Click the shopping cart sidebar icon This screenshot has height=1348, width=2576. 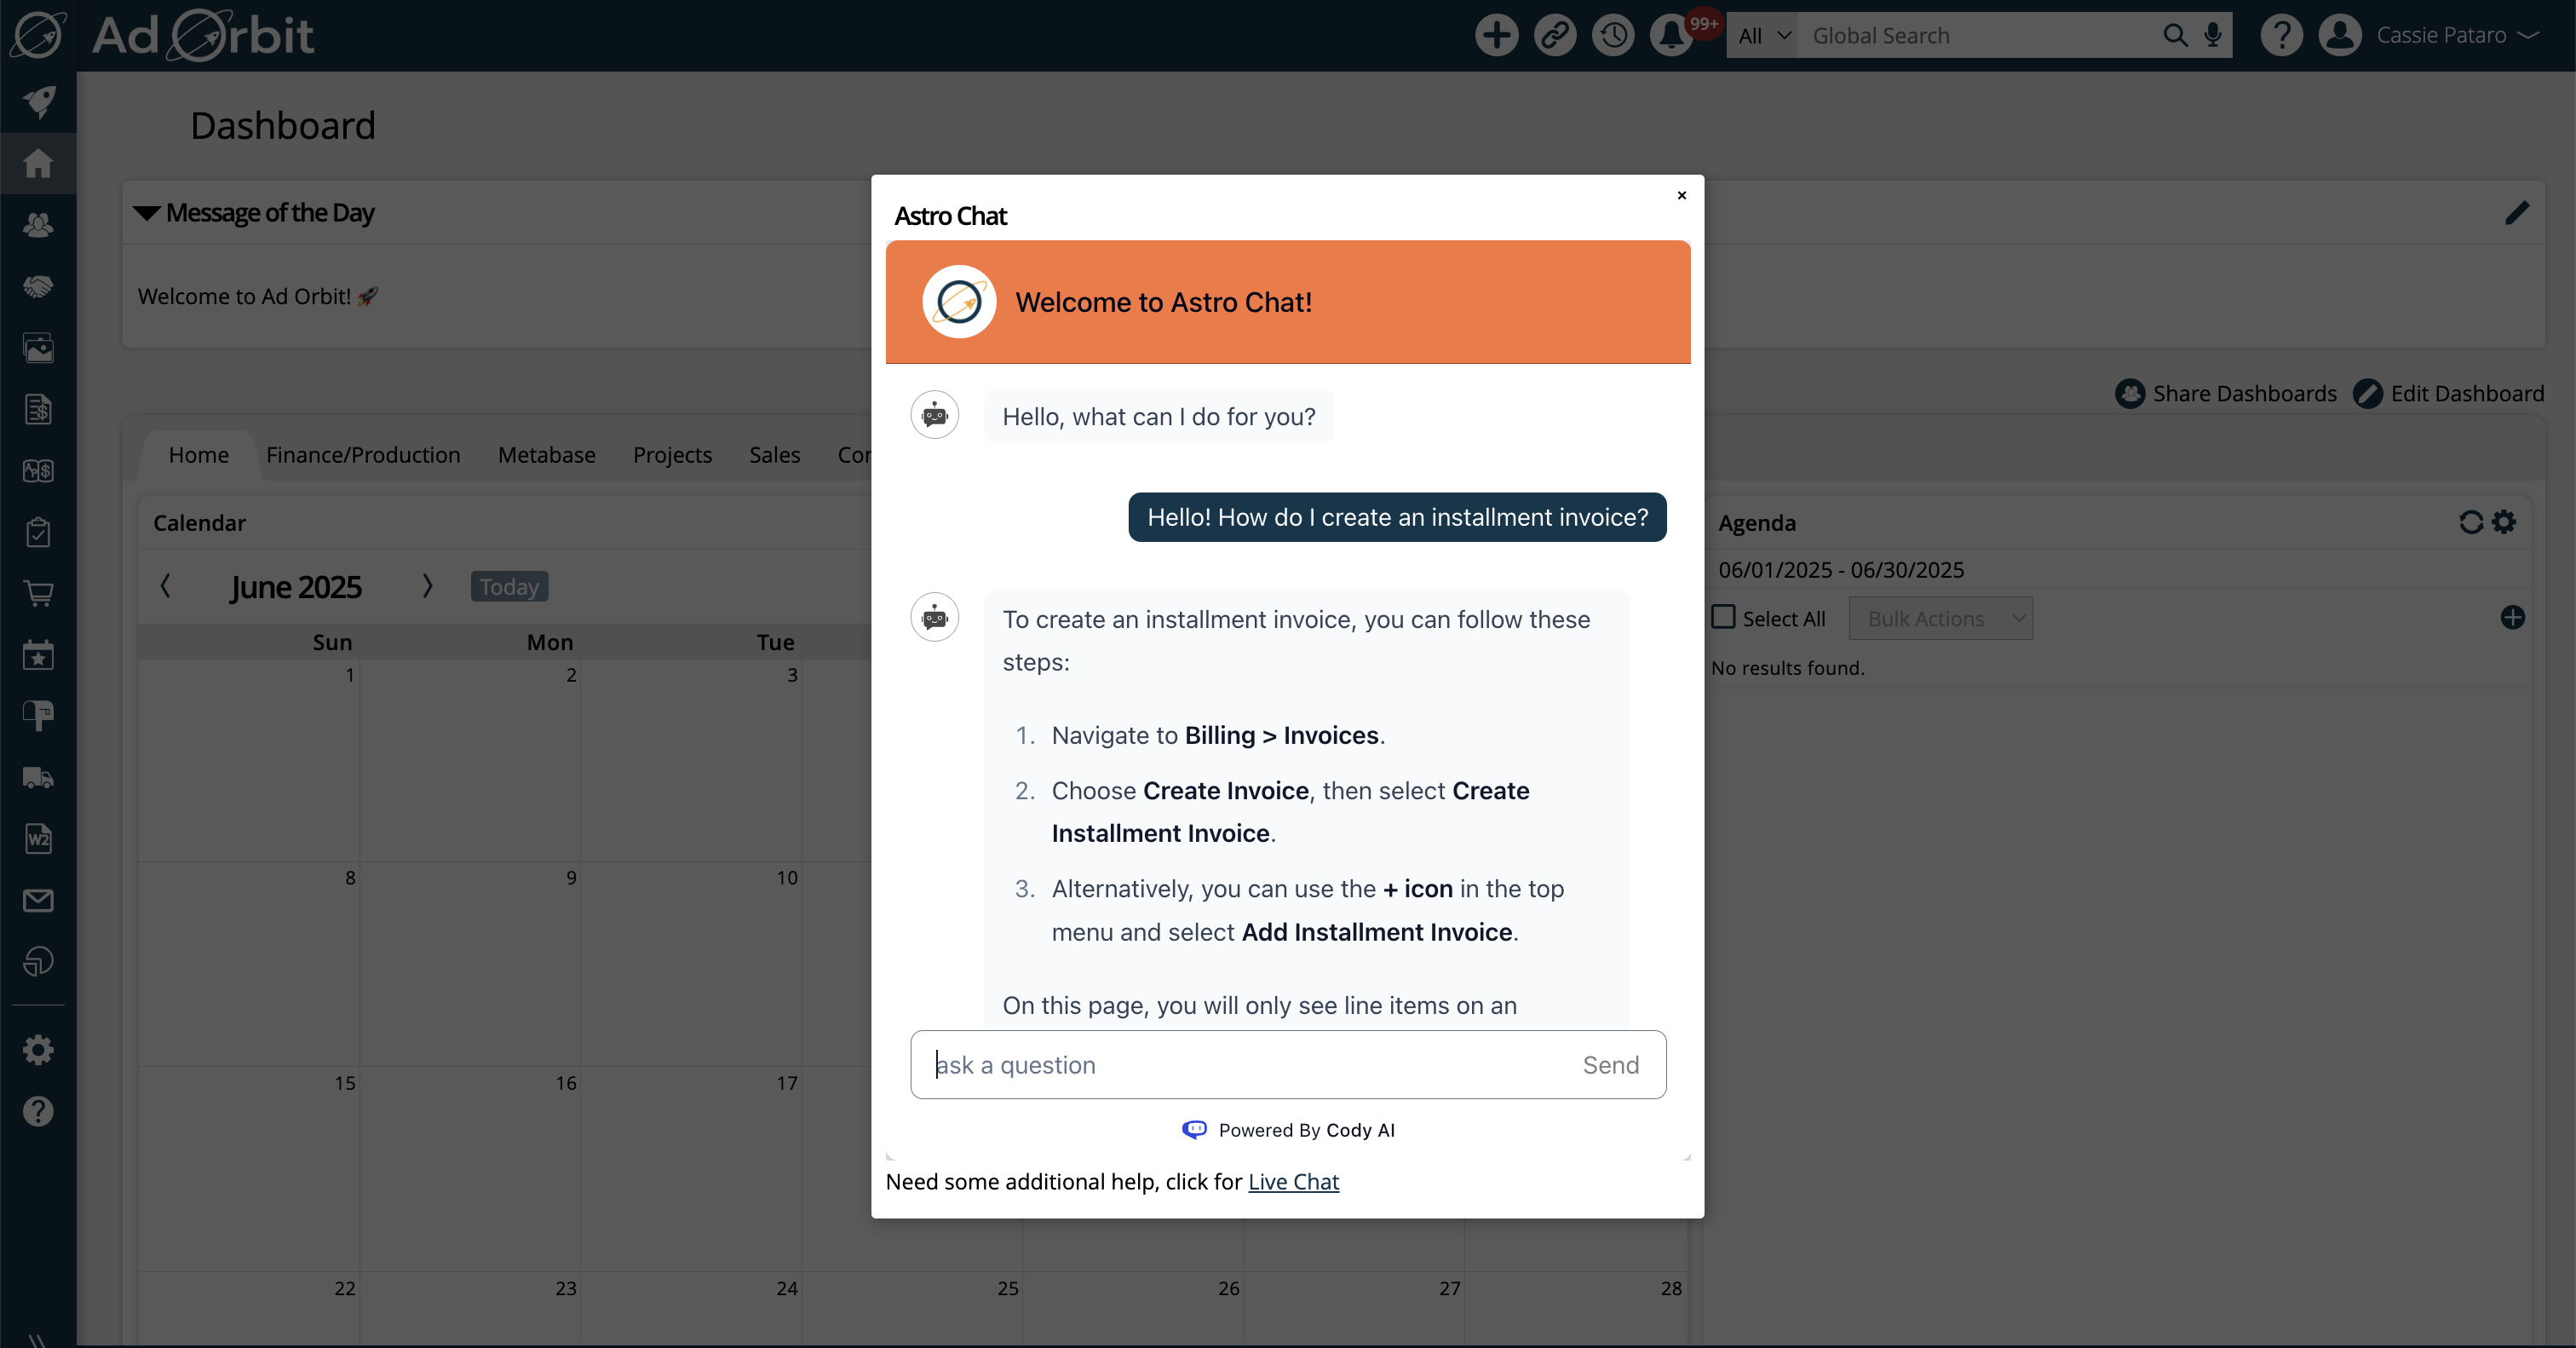click(38, 593)
